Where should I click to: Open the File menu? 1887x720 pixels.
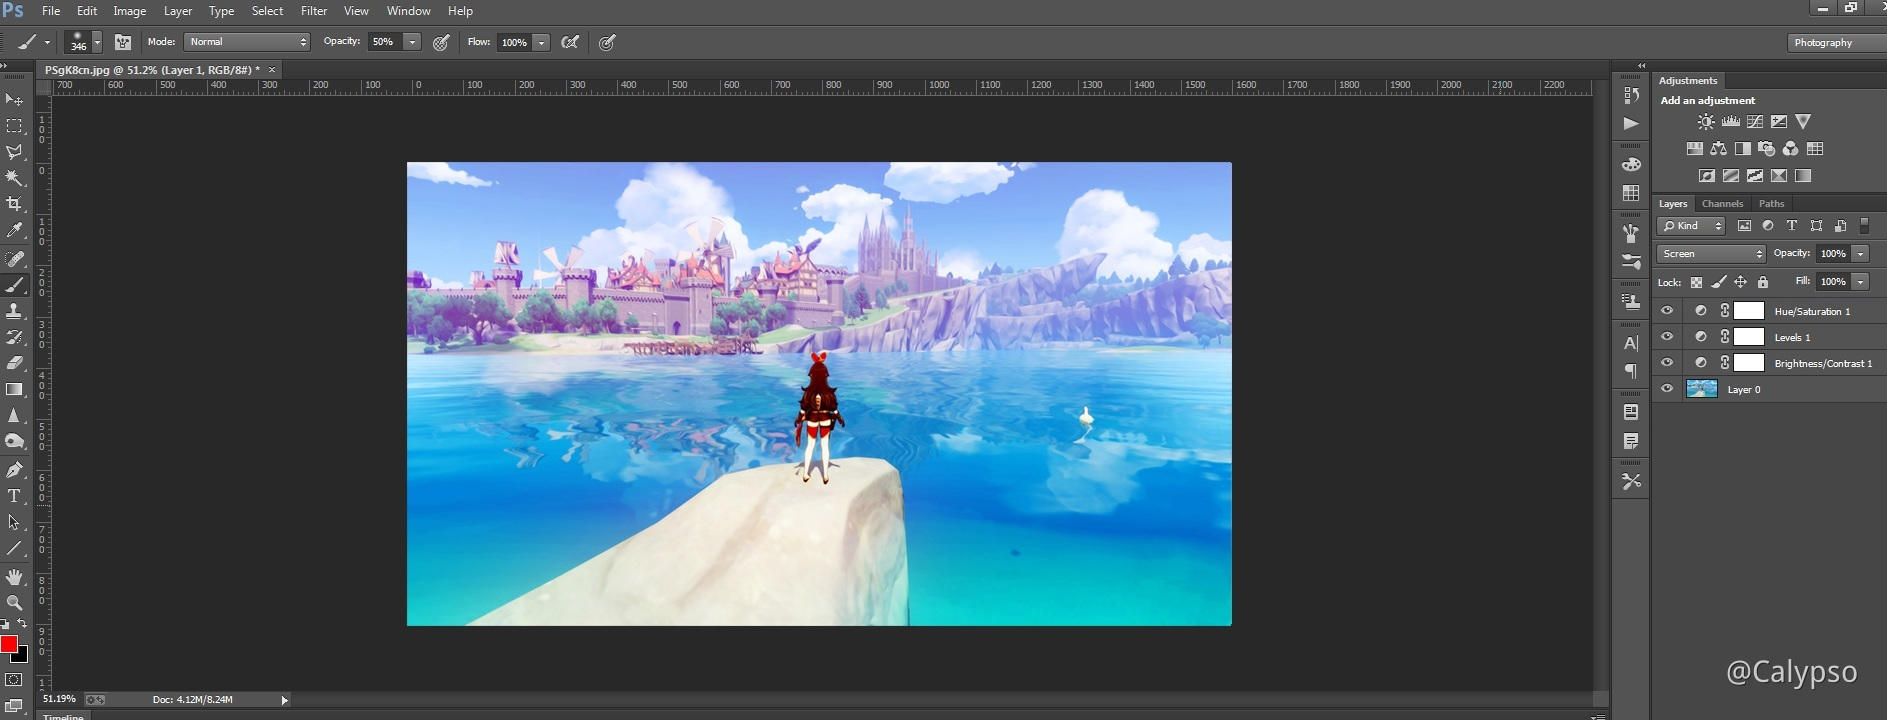coord(51,11)
